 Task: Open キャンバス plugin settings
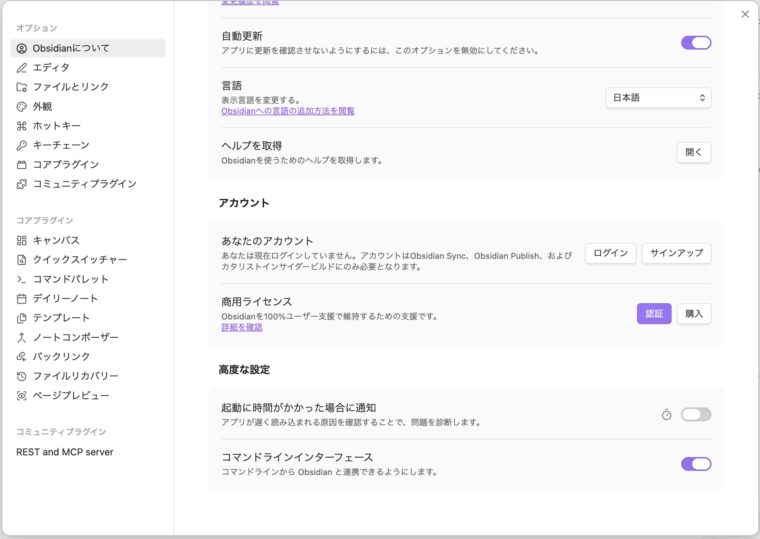click(88, 240)
